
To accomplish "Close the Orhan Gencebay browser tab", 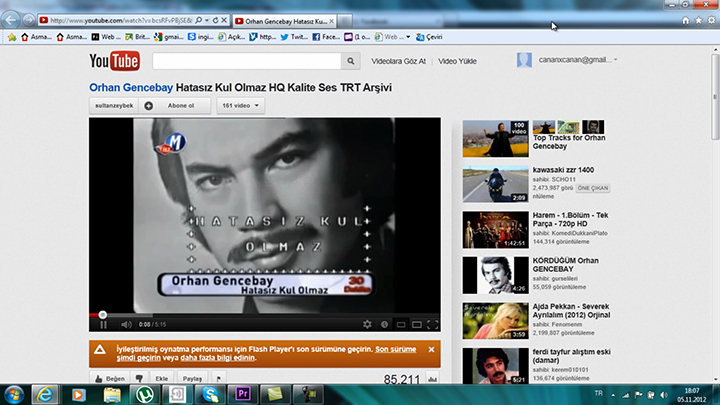I will [331, 21].
